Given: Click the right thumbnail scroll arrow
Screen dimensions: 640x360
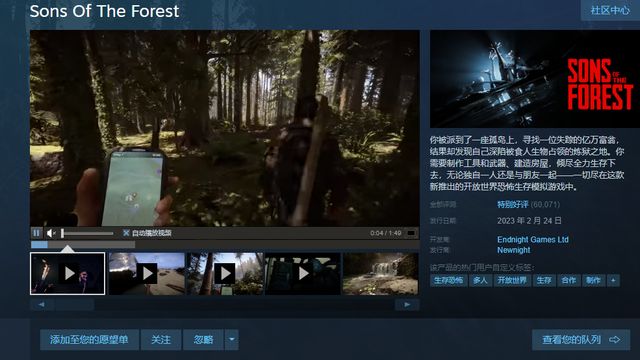Looking at the screenshot, I should (407, 304).
